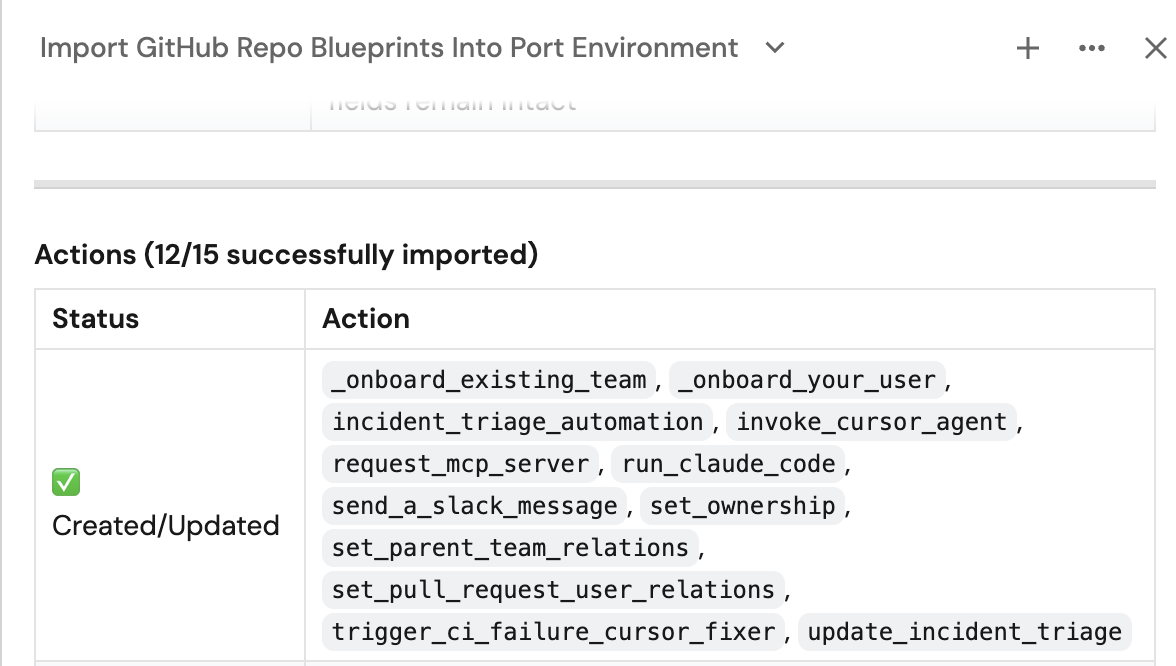Click the set_ownership code tag
1176x666 pixels.
tap(742, 506)
